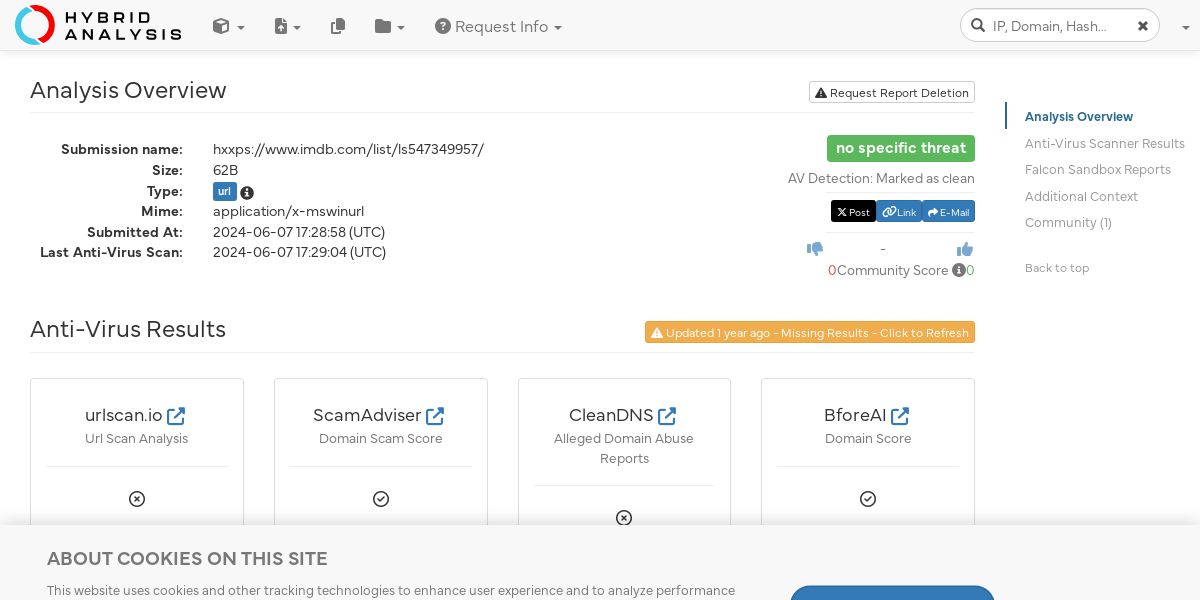Click About Cookies On This Site heading
The image size is (1200, 600).
pos(187,559)
